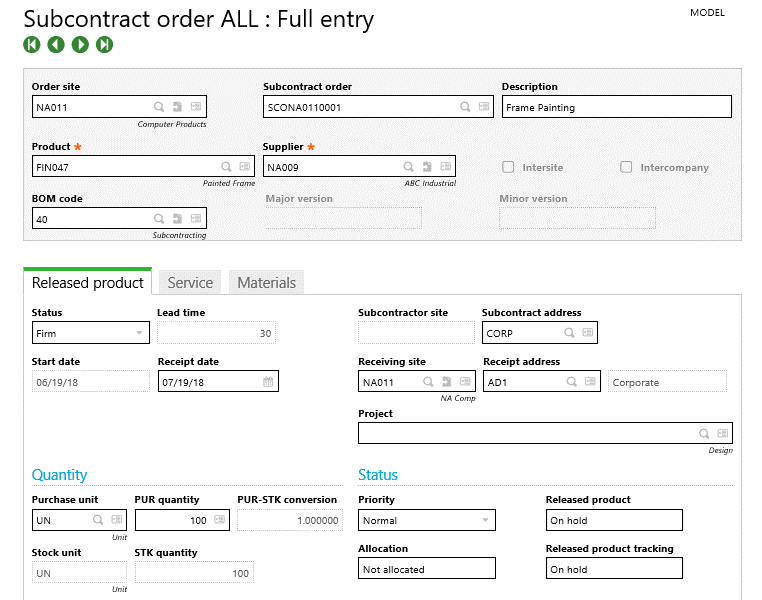Open the Receipt date calendar picker

(268, 382)
